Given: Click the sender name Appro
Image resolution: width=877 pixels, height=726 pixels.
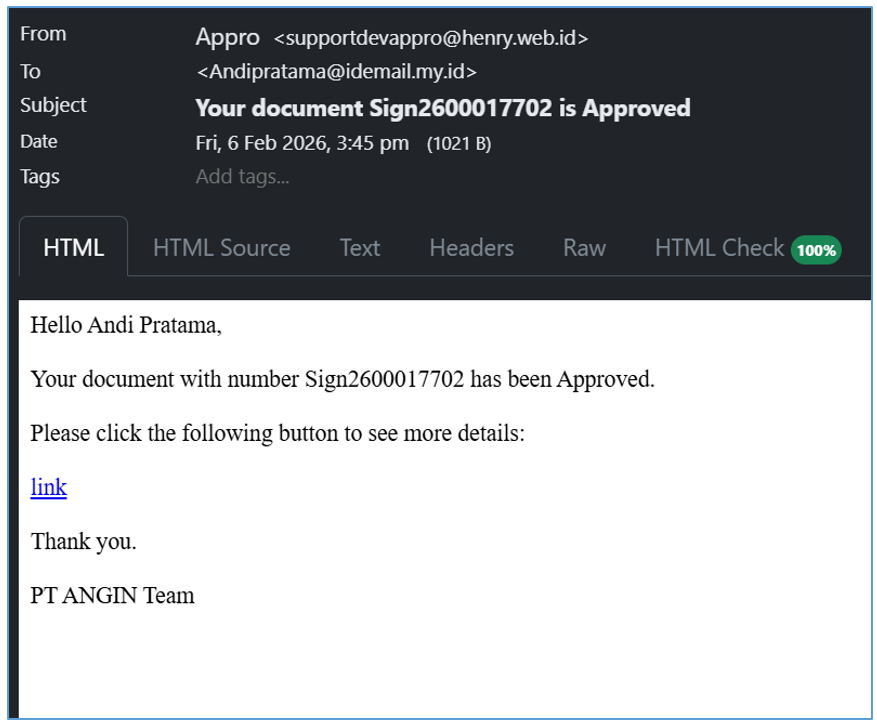Looking at the screenshot, I should (228, 38).
